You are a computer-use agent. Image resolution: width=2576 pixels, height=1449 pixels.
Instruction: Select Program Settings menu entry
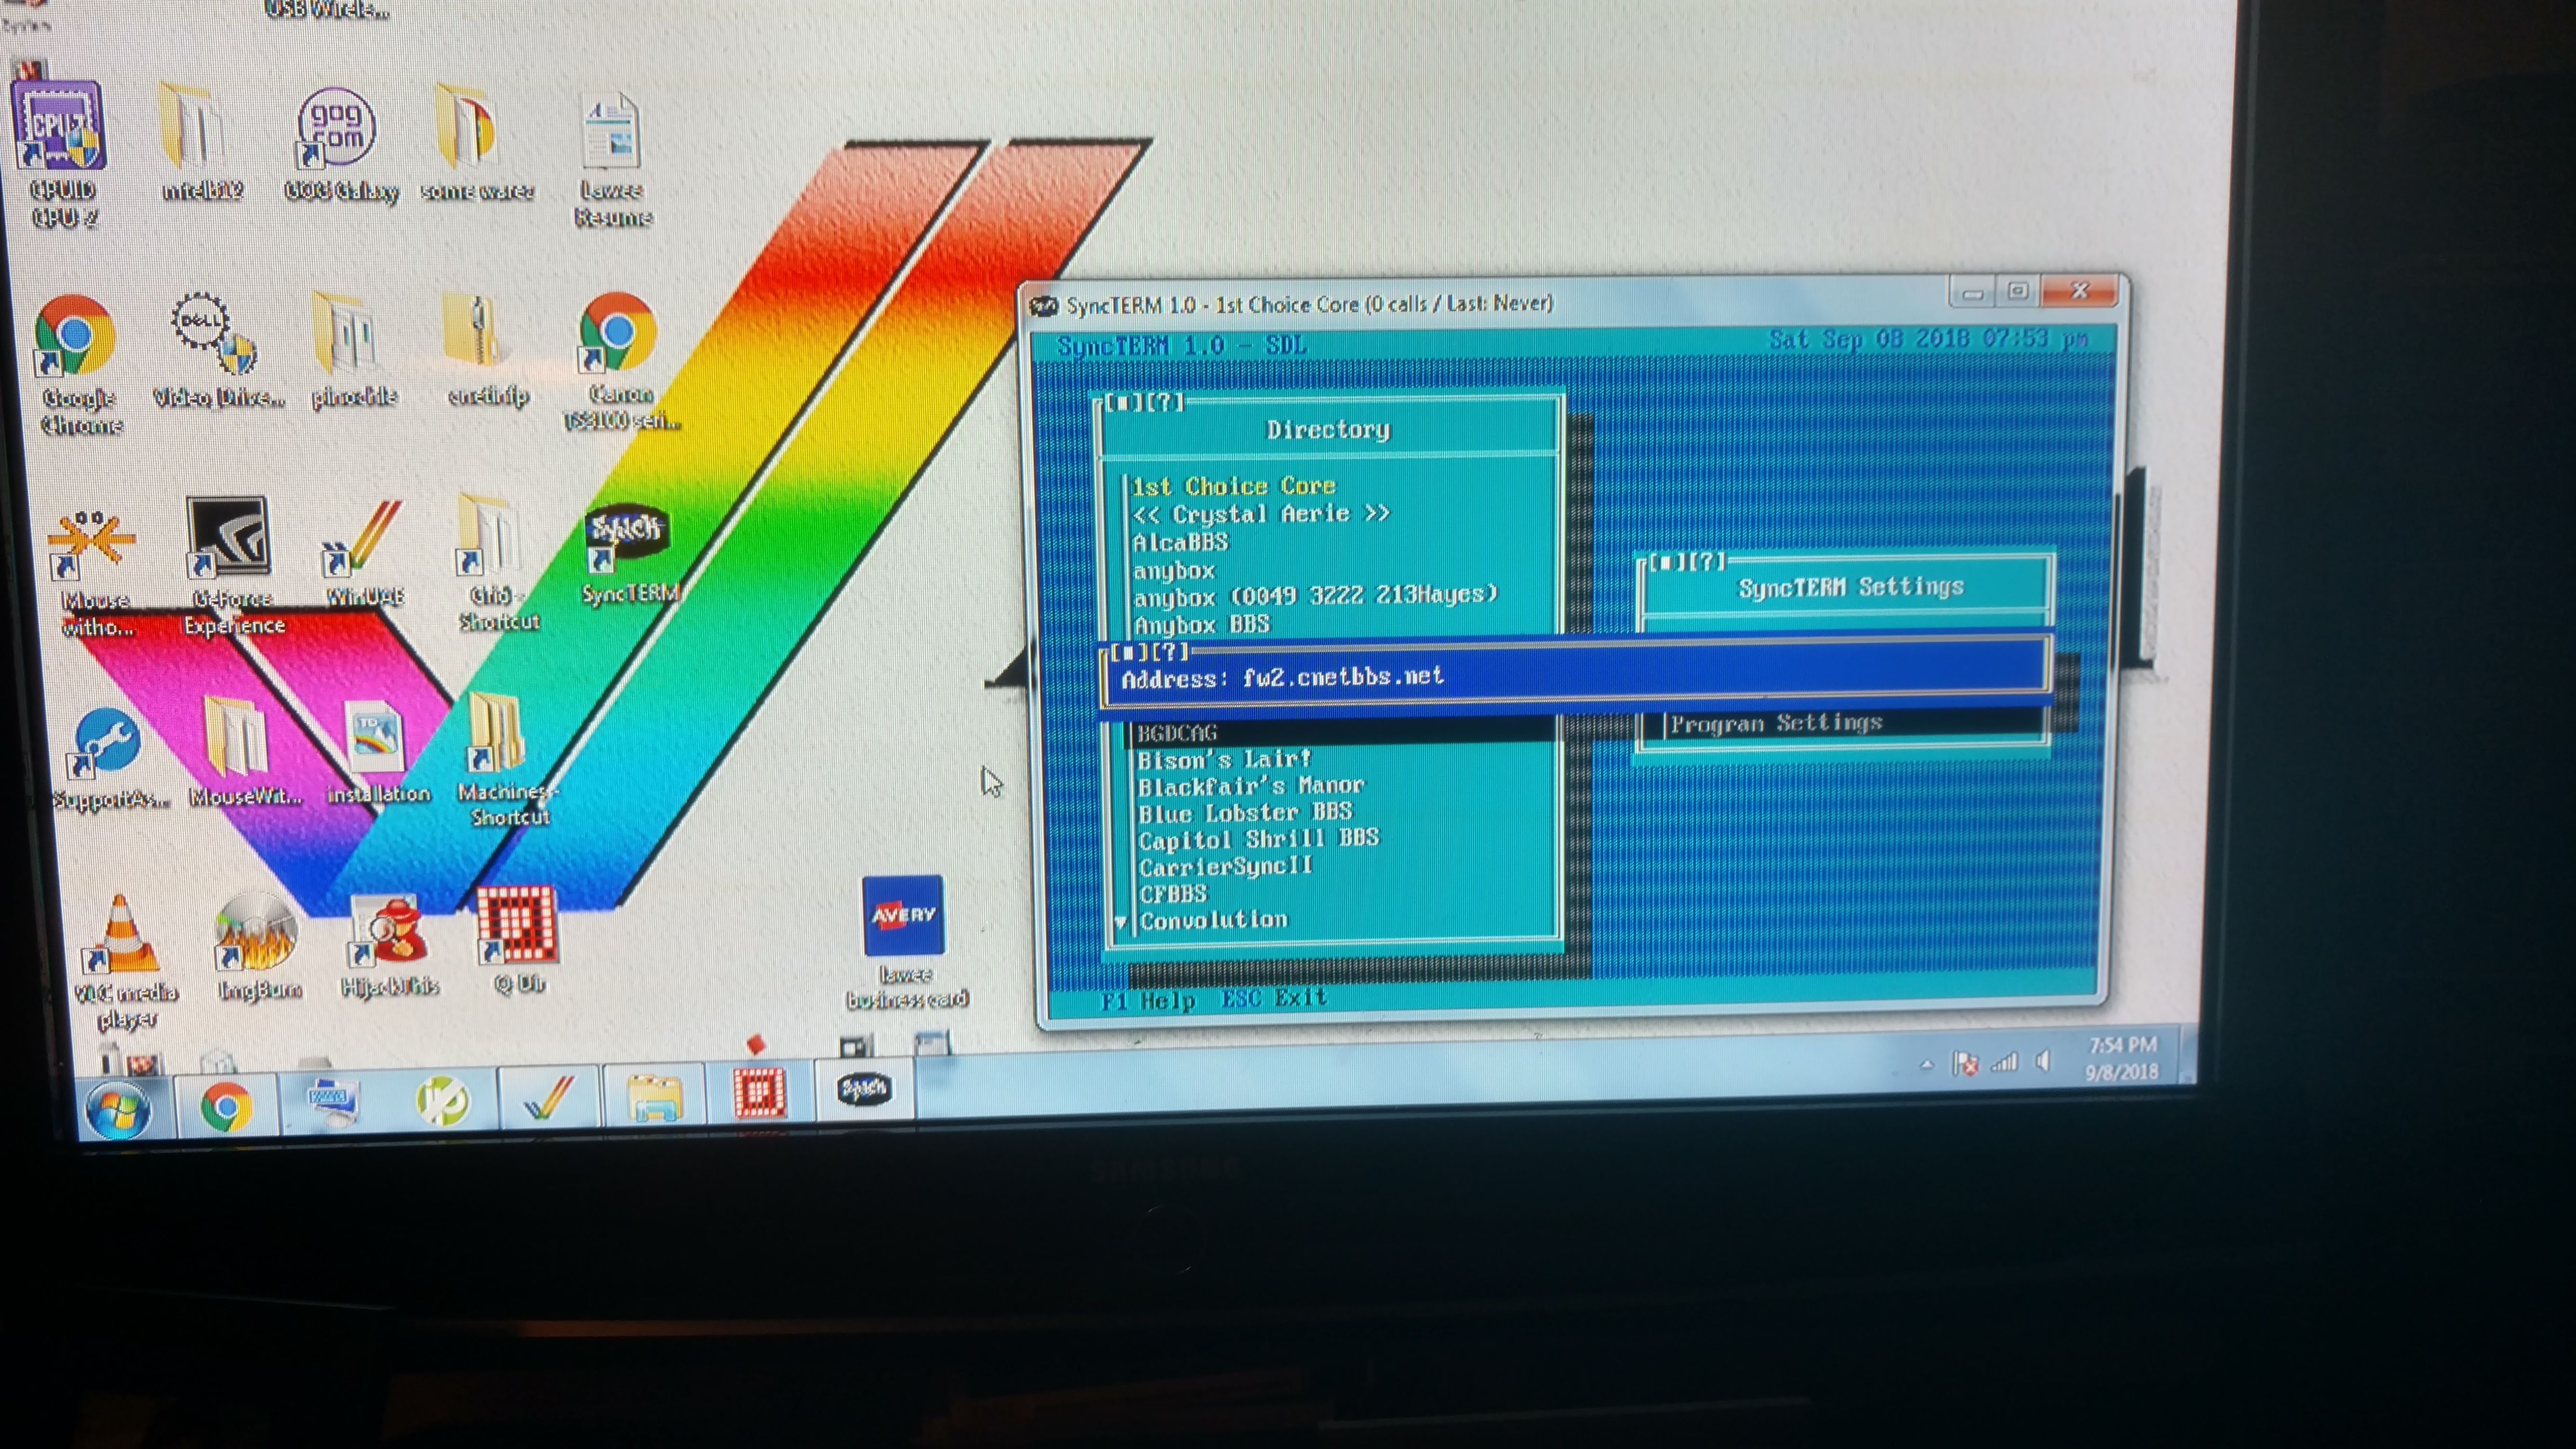[1776, 723]
